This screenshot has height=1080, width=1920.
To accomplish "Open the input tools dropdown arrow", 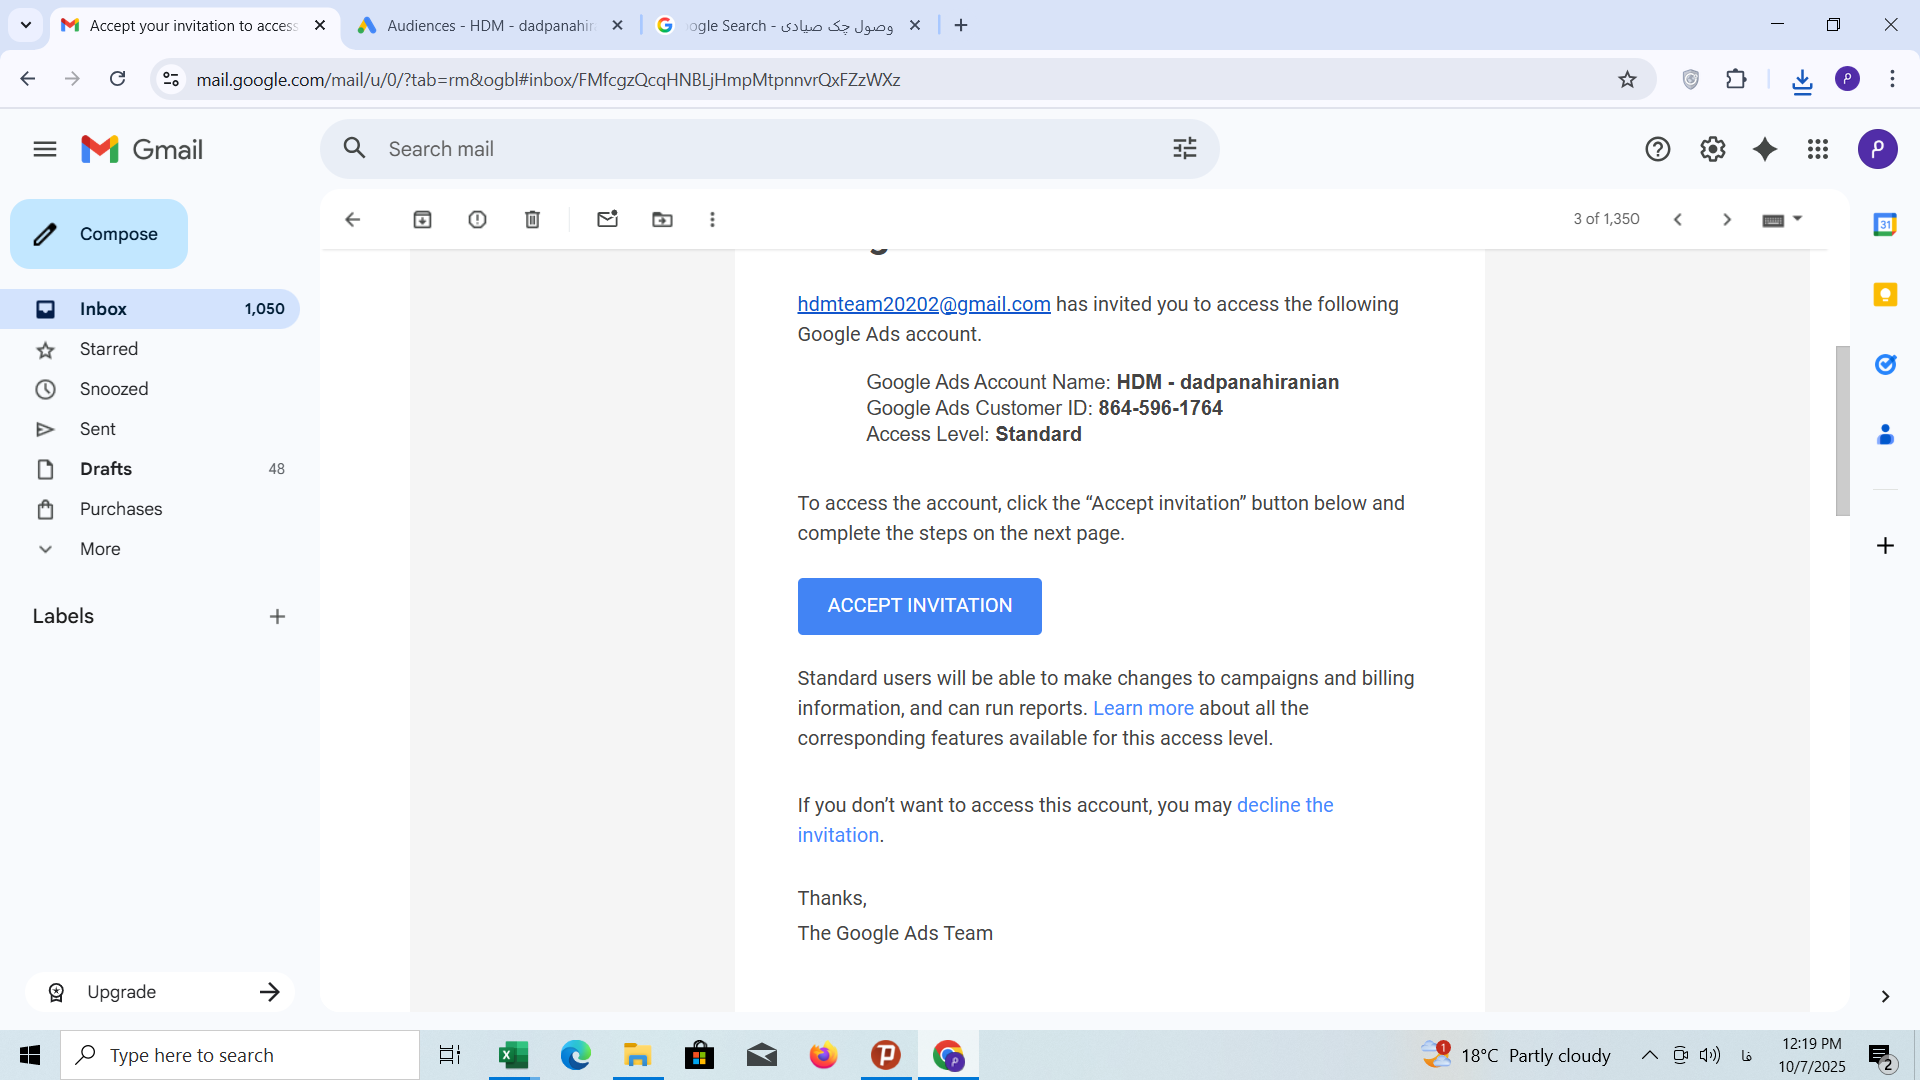I will (1797, 218).
